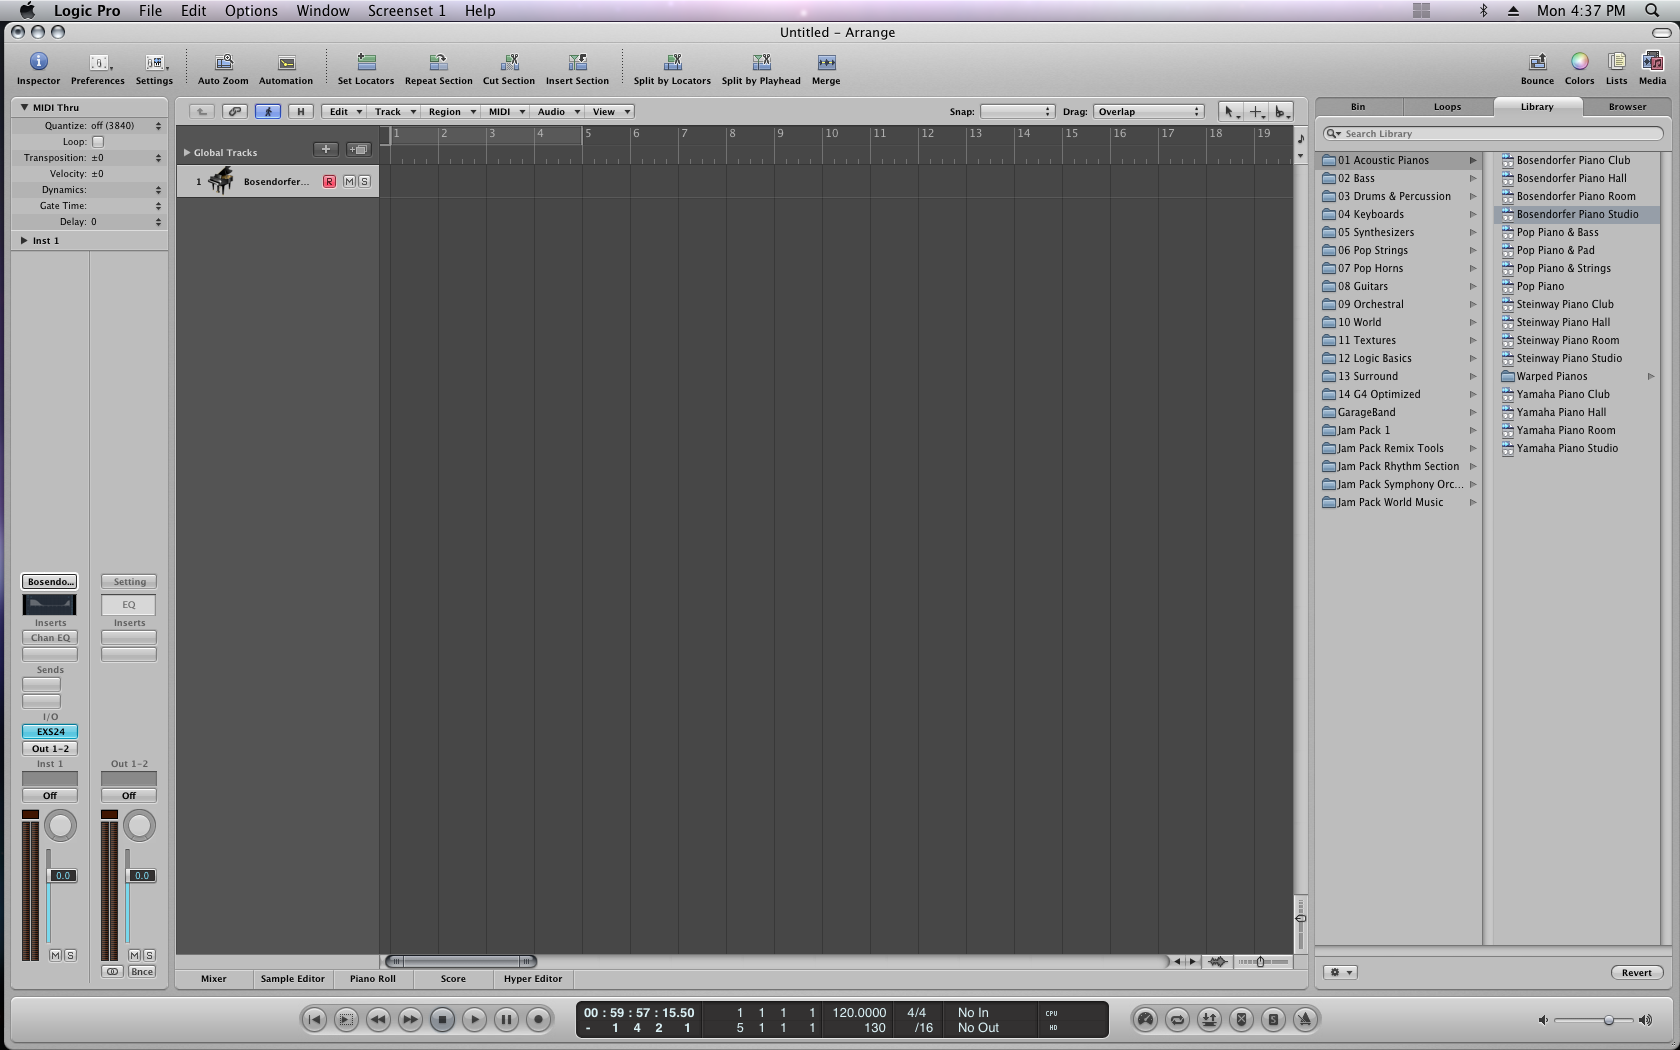Click the Play transport button
1680x1050 pixels.
(x=474, y=1019)
